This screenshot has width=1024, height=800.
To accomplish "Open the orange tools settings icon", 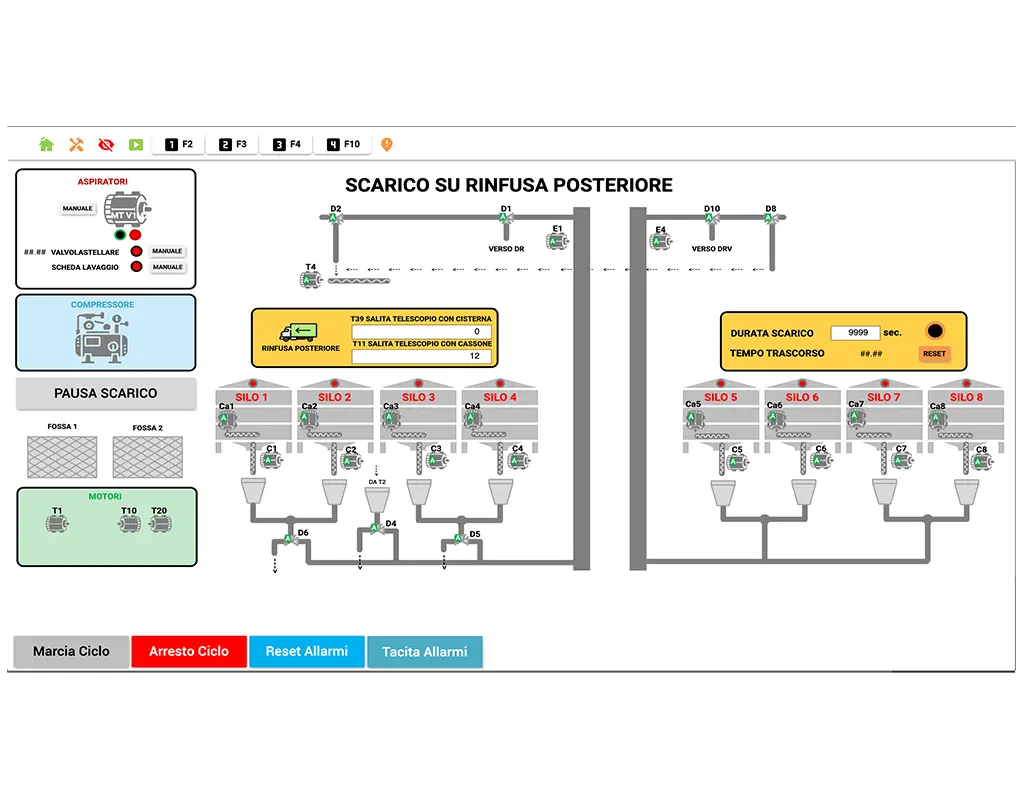I will click(x=76, y=144).
